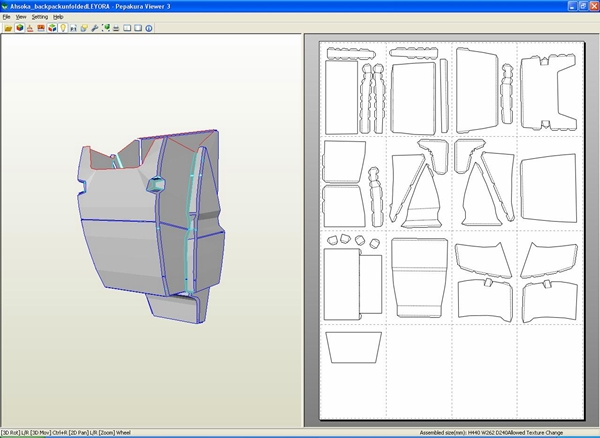Toggle the light bulb lighting icon
Image resolution: width=600 pixels, height=438 pixels.
(63, 28)
